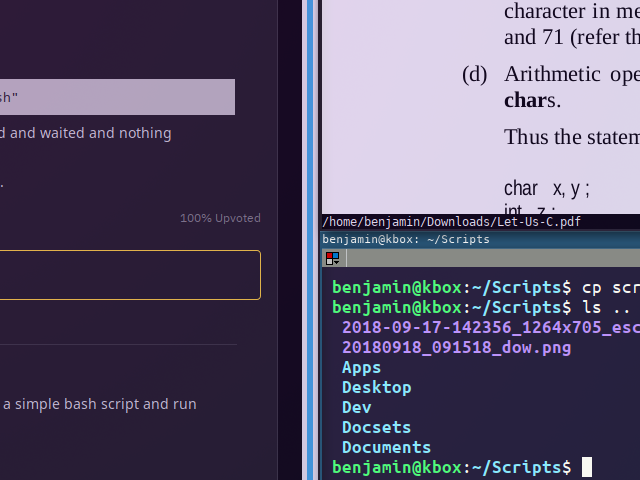This screenshot has width=640, height=480.
Task: Click the "char x, y ;" code line in PDF
Action: click(x=547, y=189)
